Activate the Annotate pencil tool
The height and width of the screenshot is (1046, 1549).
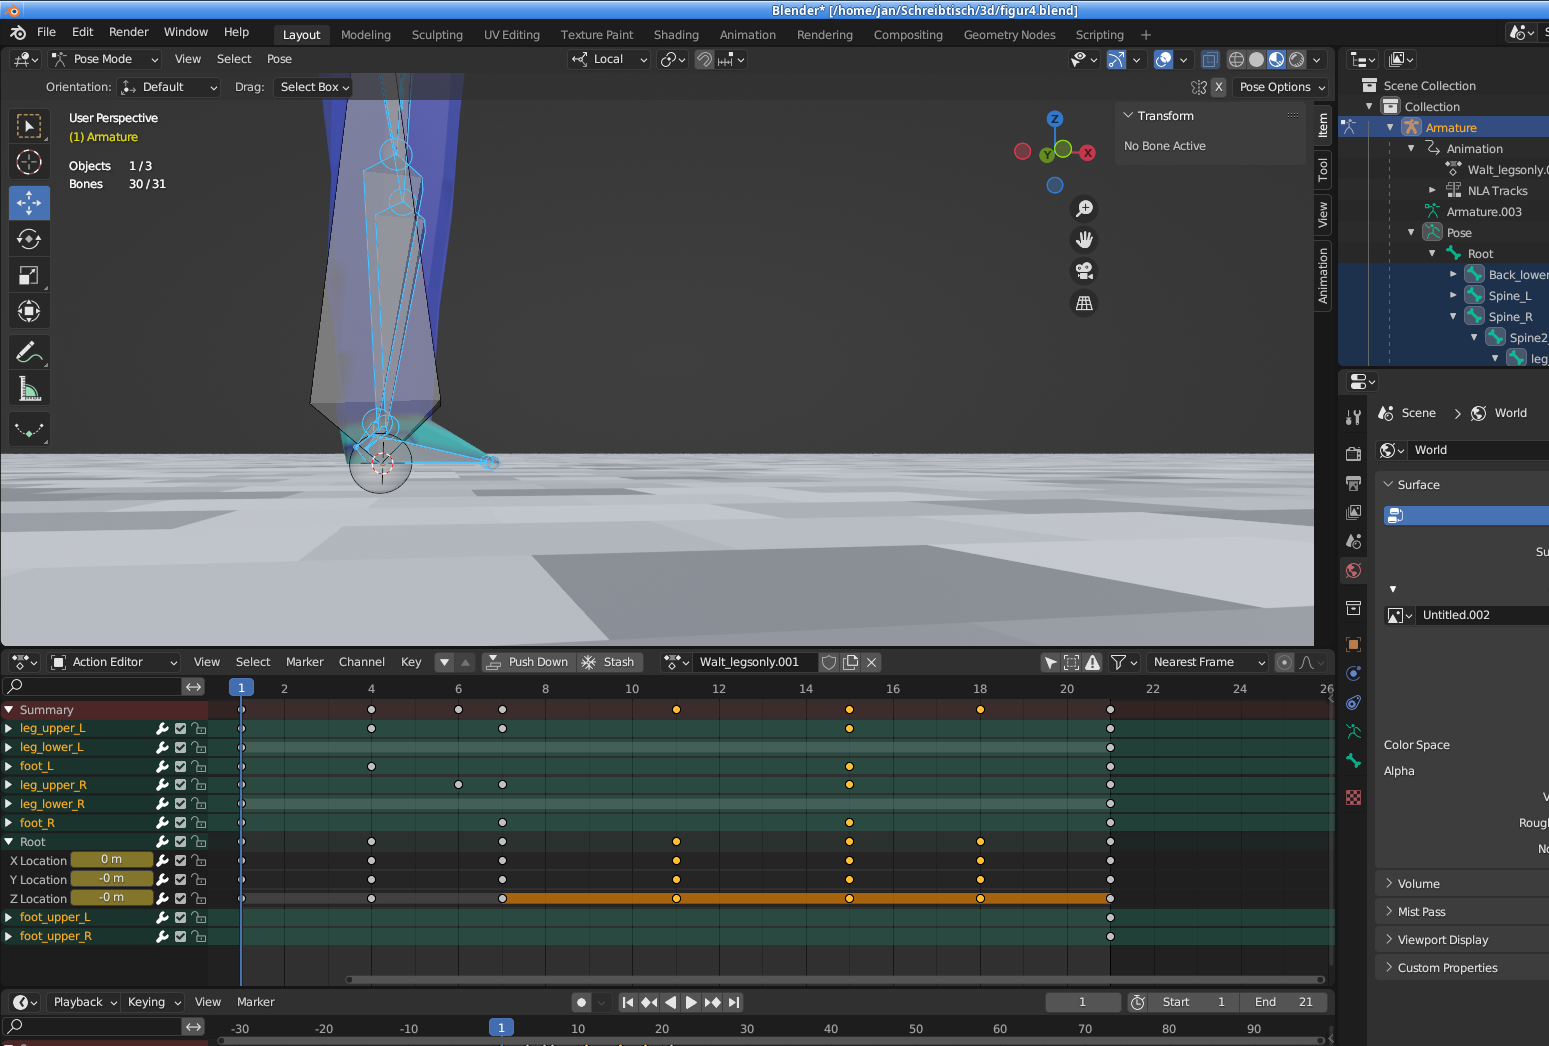[29, 352]
